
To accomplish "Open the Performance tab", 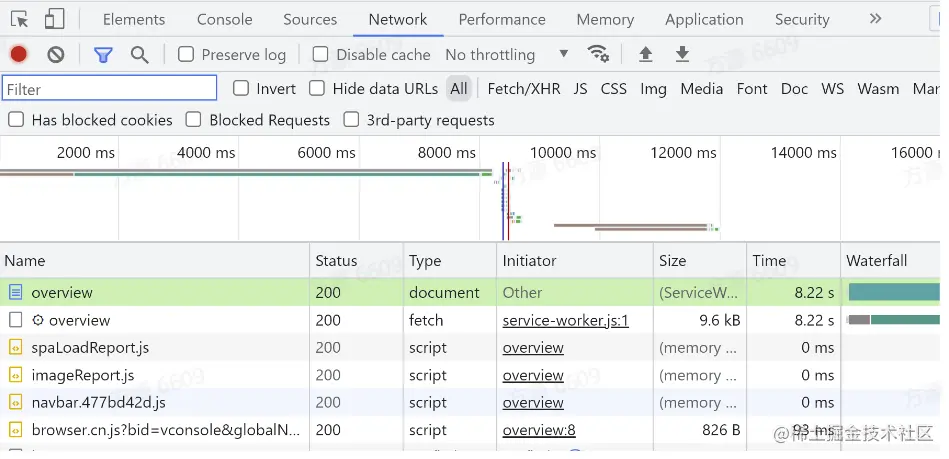I will (x=500, y=19).
